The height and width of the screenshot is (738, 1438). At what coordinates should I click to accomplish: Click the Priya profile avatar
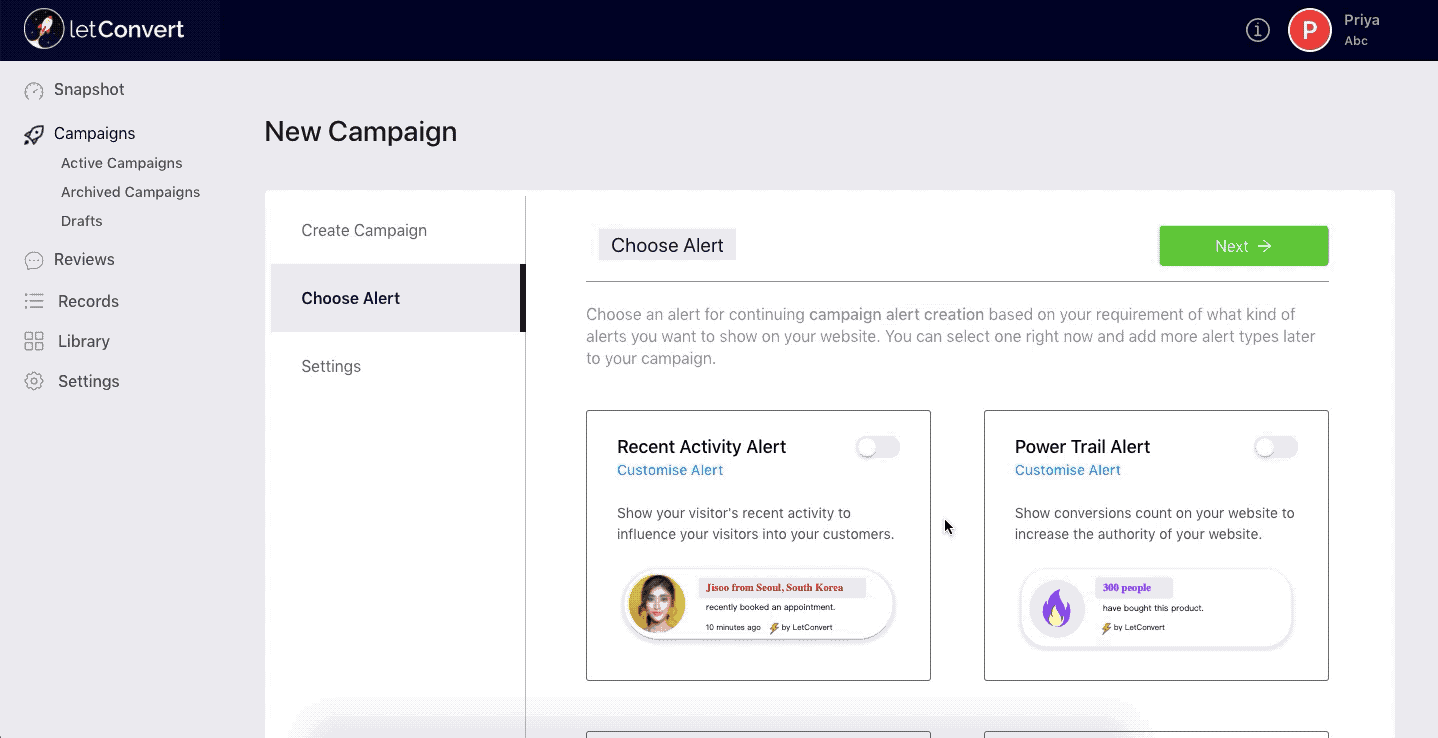[x=1309, y=30]
